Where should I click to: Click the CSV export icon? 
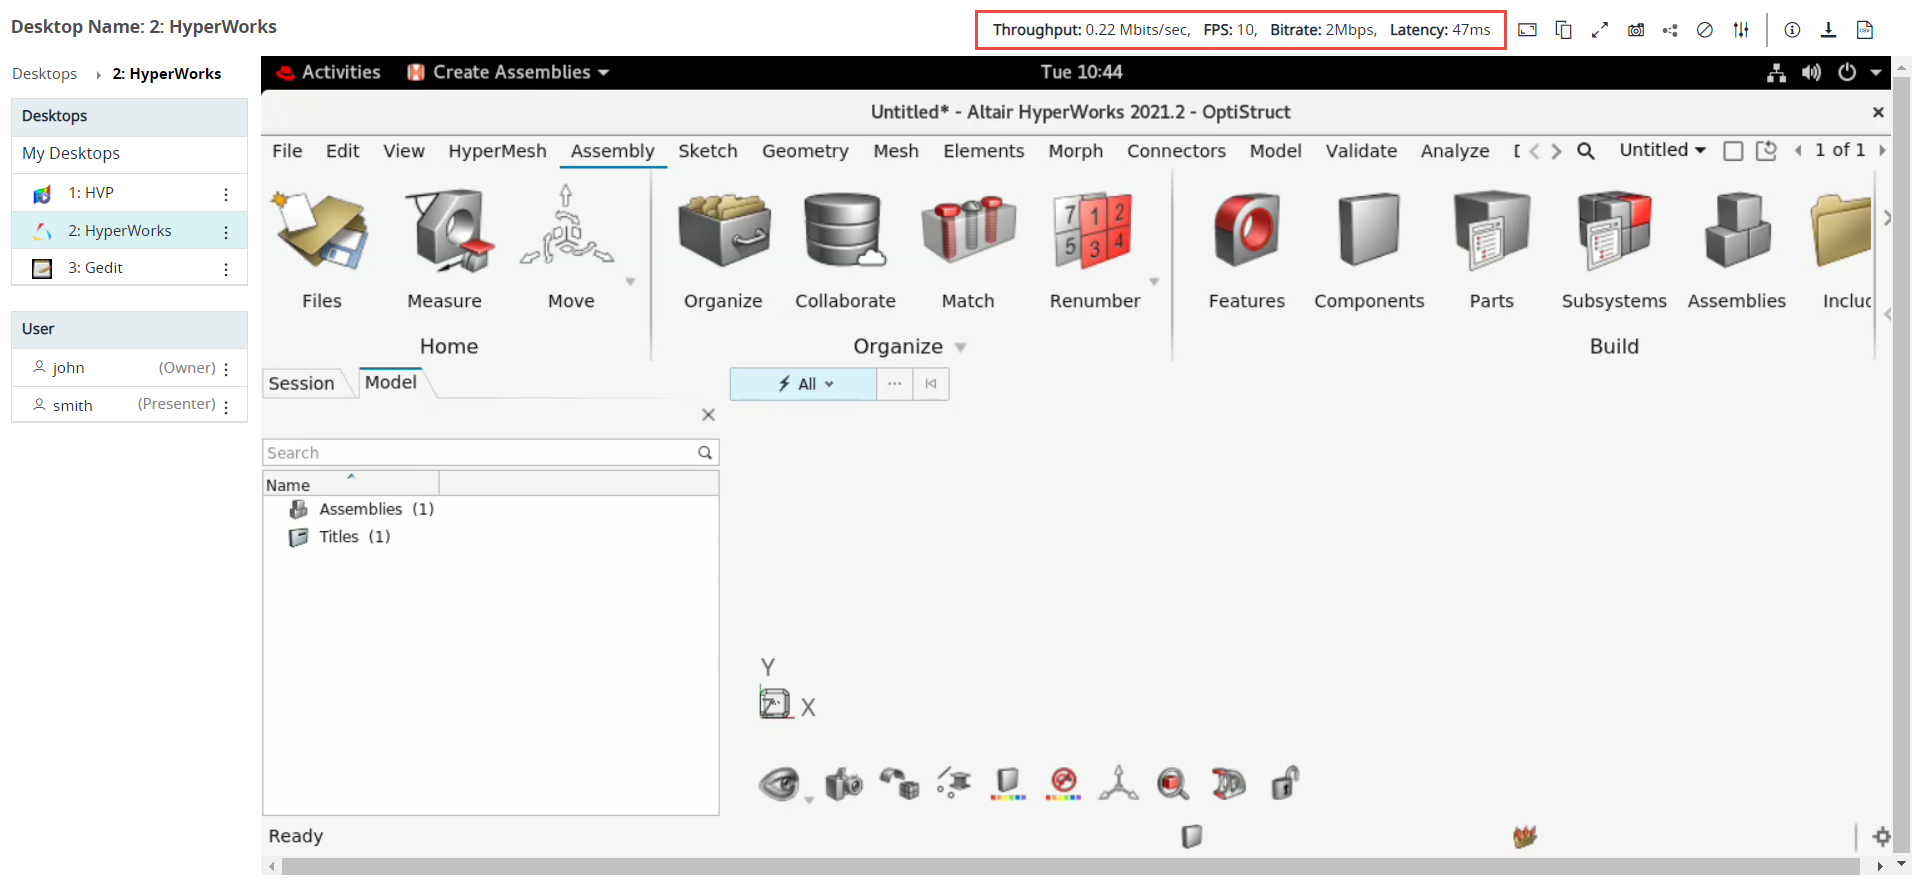(x=1865, y=30)
